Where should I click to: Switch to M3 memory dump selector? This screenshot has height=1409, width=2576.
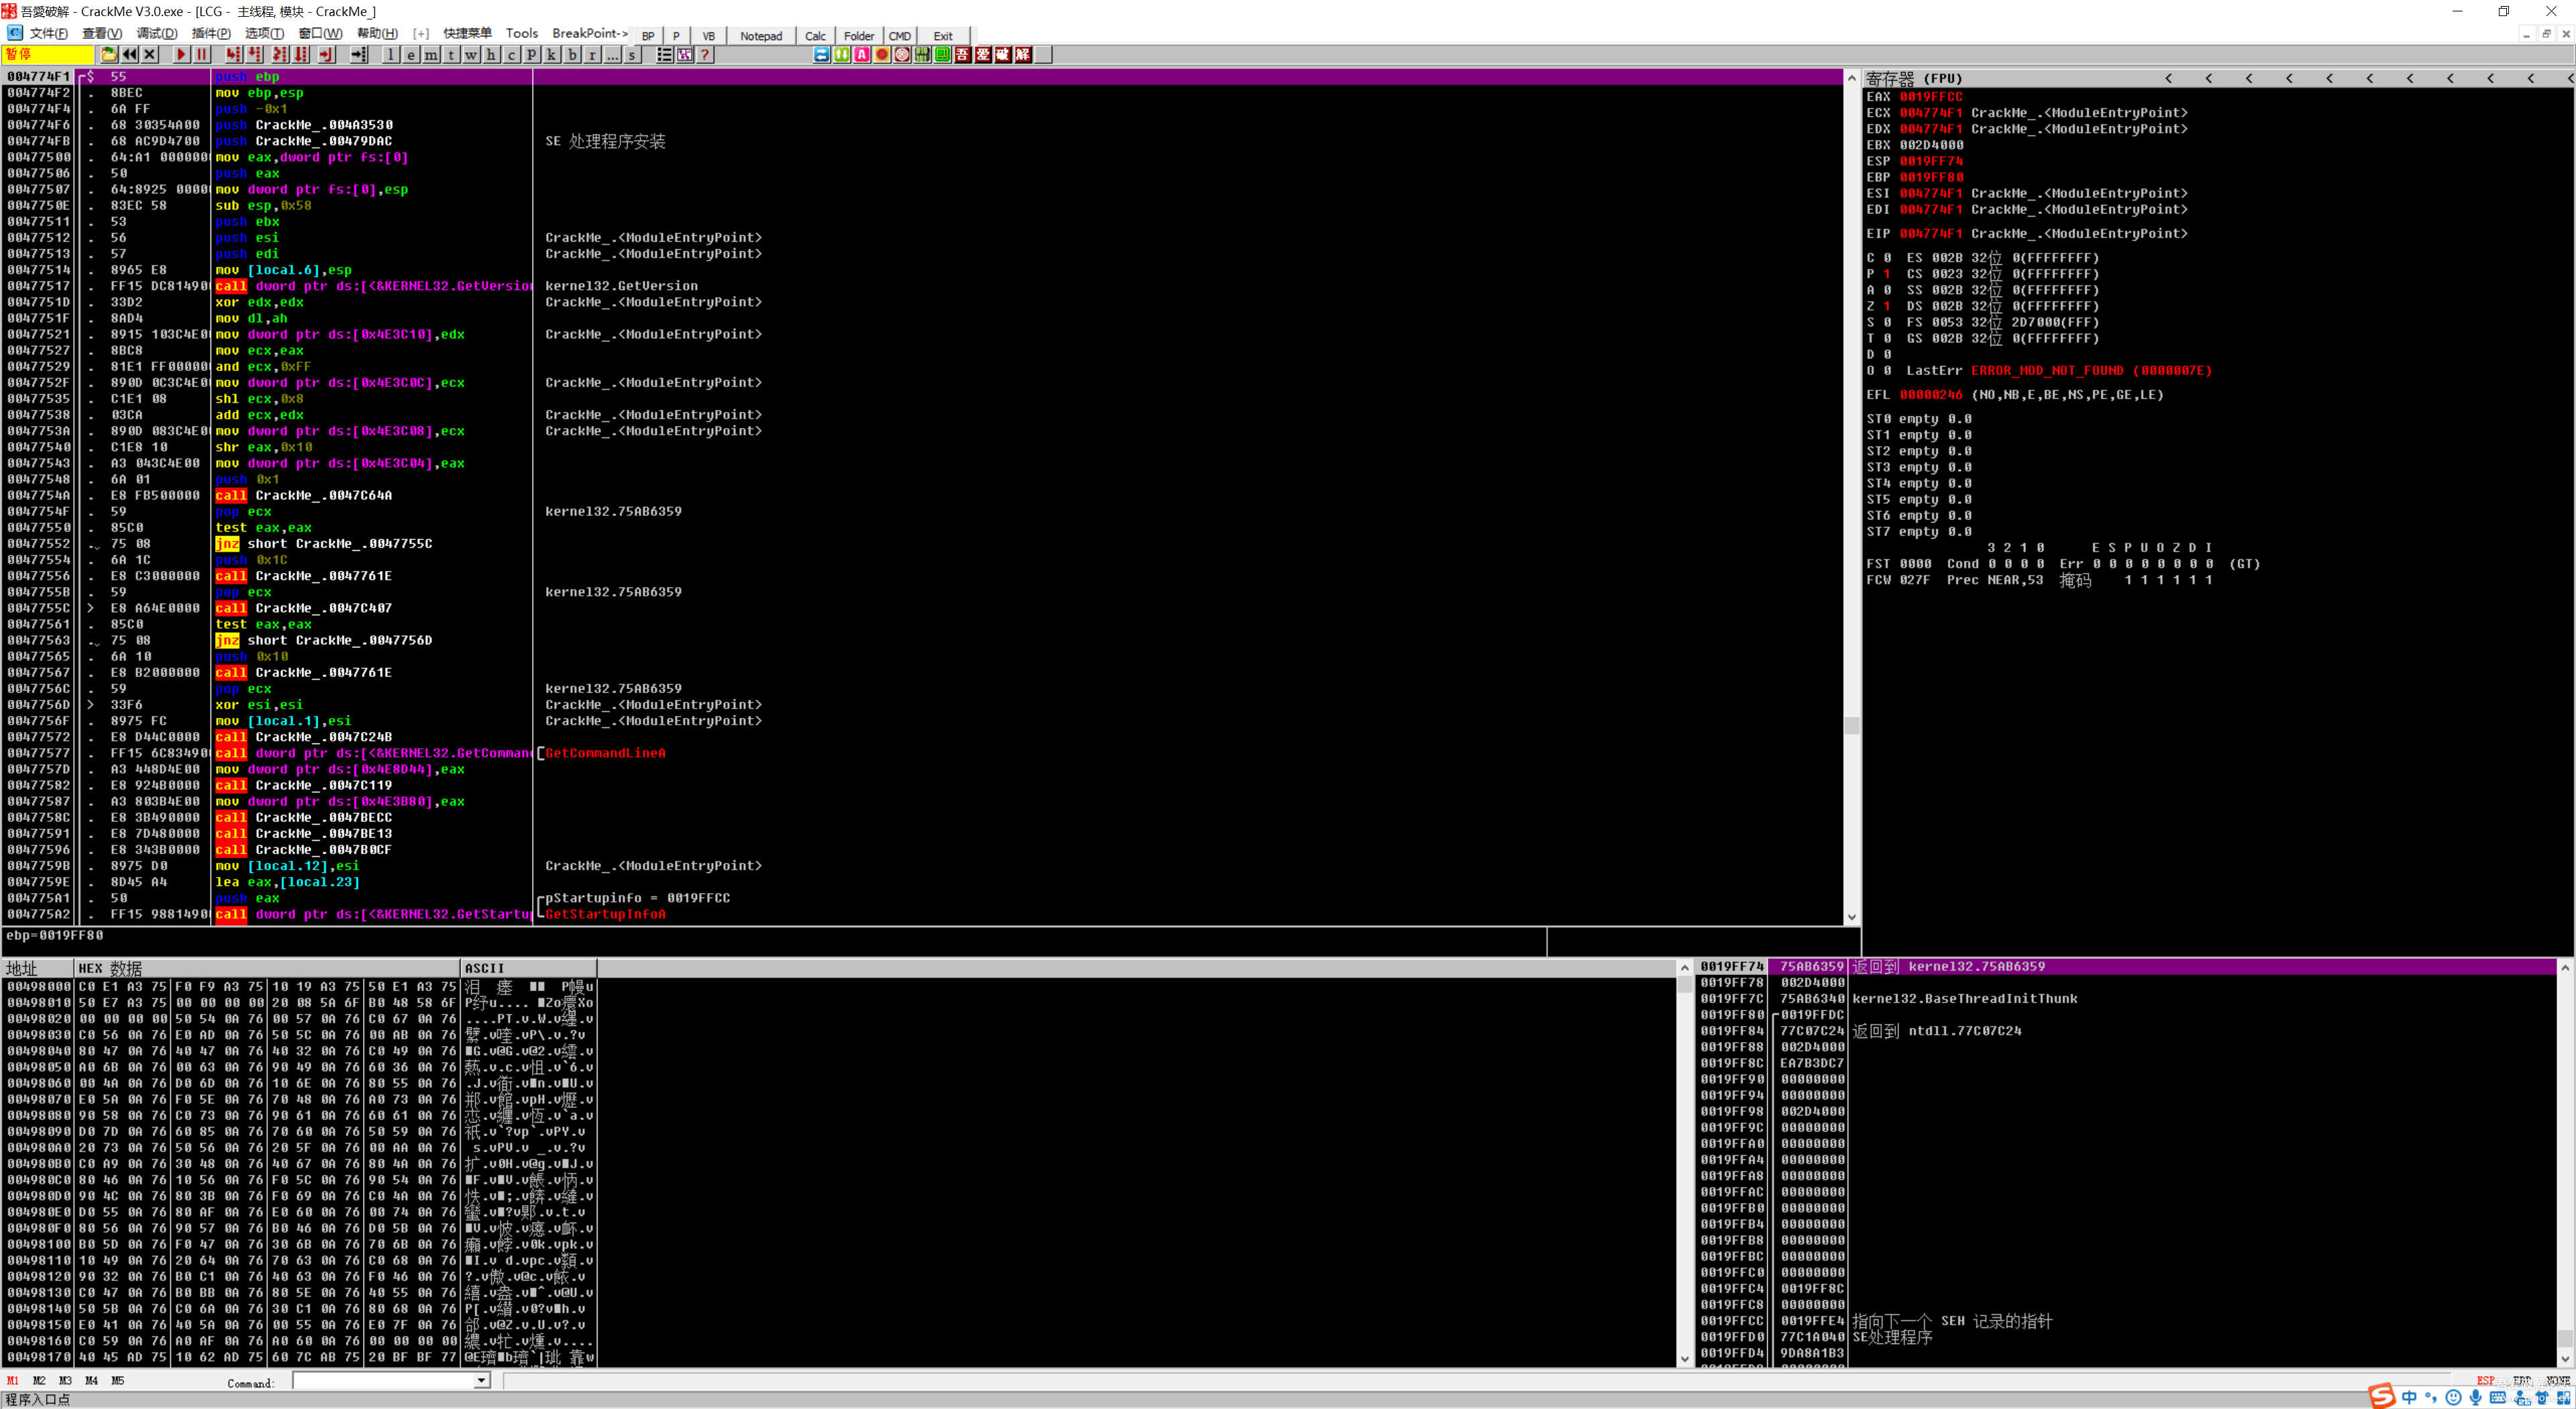pos(65,1381)
